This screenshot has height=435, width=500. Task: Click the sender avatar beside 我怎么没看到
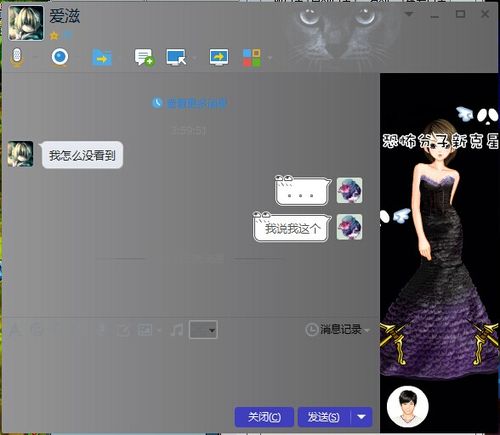coord(20,154)
